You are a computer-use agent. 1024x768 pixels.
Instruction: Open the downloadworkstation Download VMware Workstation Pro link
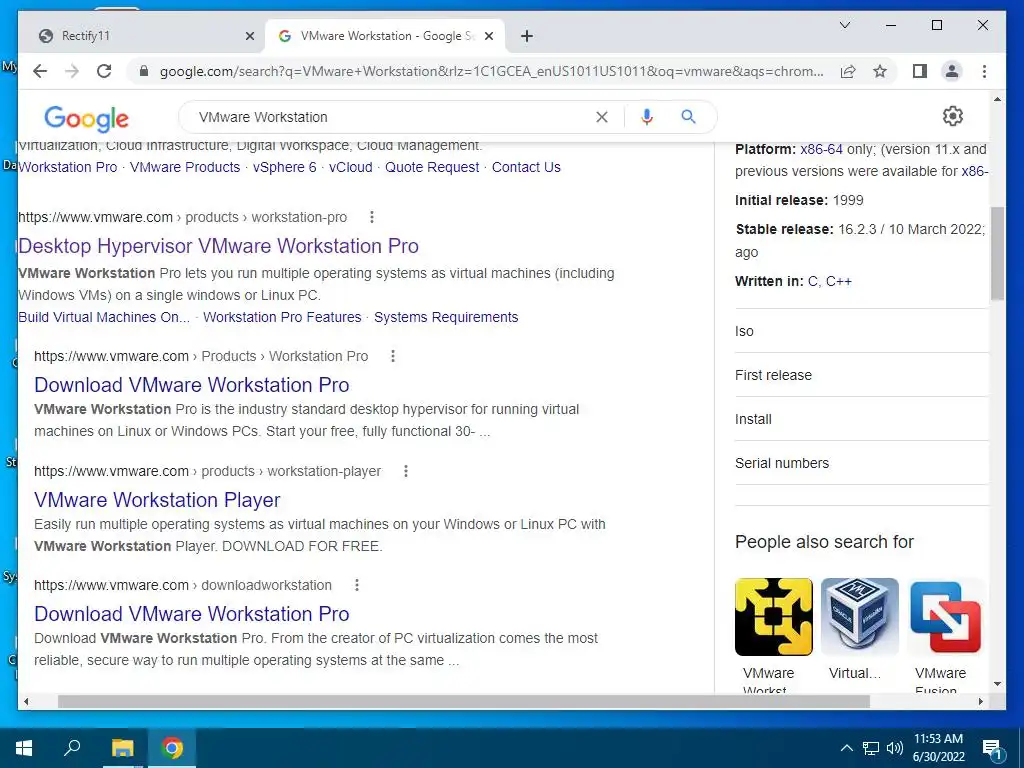(x=191, y=614)
